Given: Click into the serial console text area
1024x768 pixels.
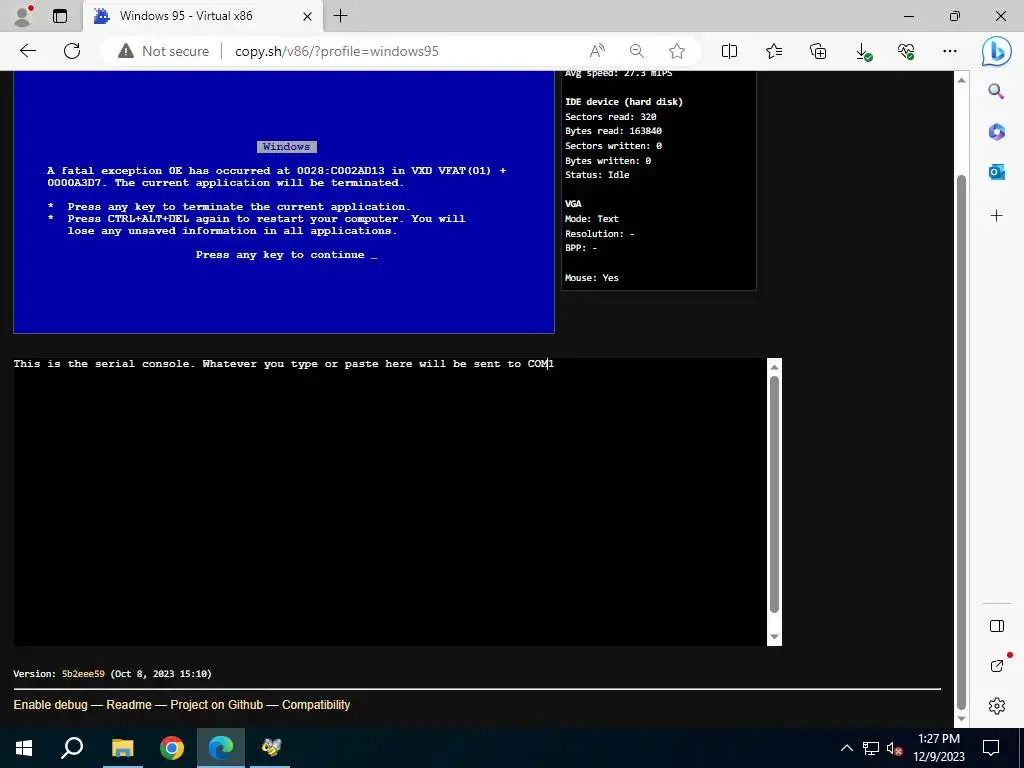Looking at the screenshot, I should click(x=389, y=502).
